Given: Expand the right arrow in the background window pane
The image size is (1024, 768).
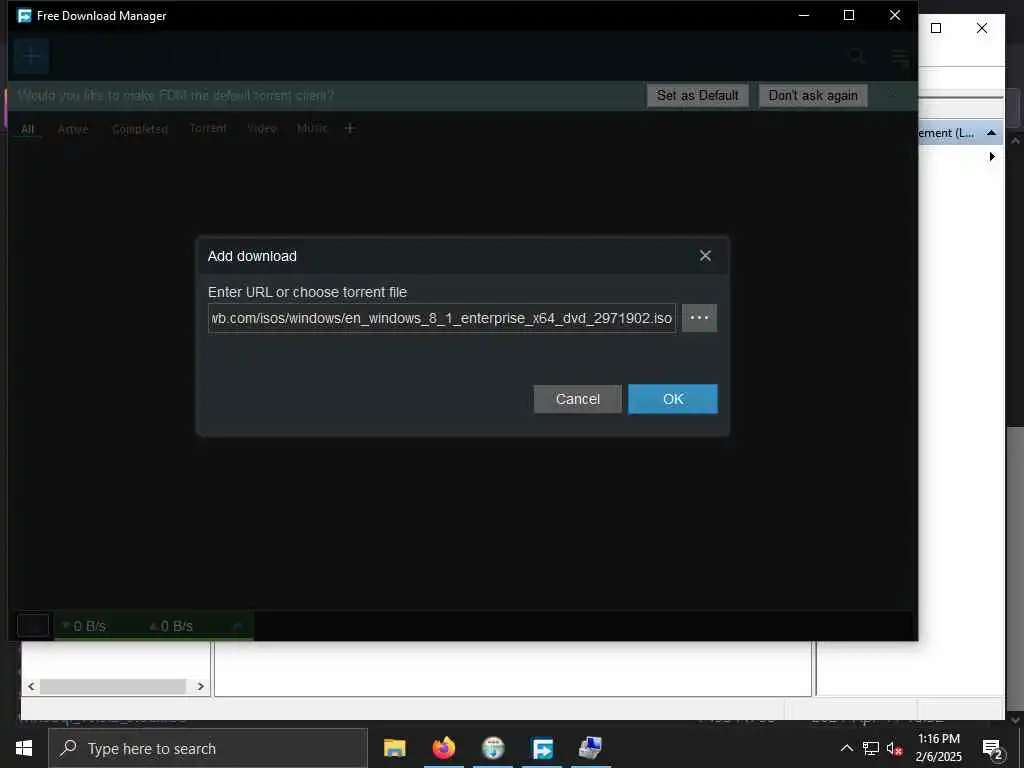Looking at the screenshot, I should point(992,157).
